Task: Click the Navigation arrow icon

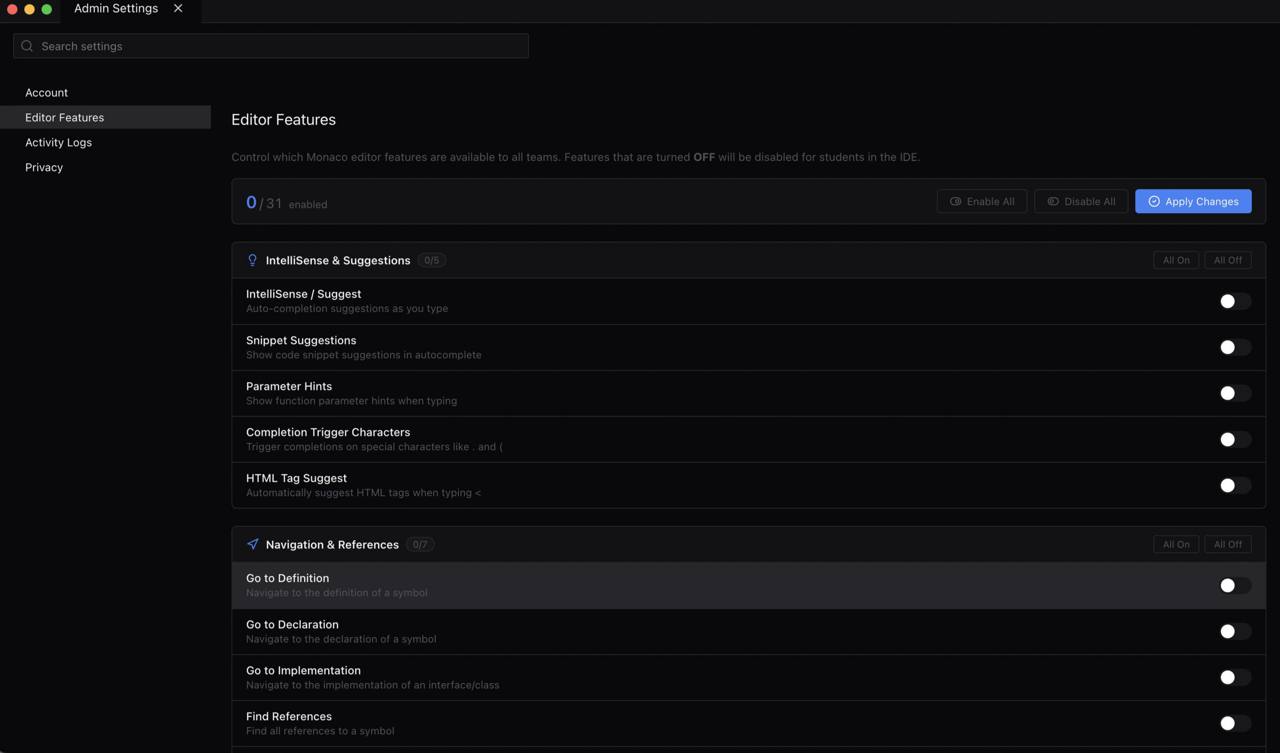Action: (252, 545)
